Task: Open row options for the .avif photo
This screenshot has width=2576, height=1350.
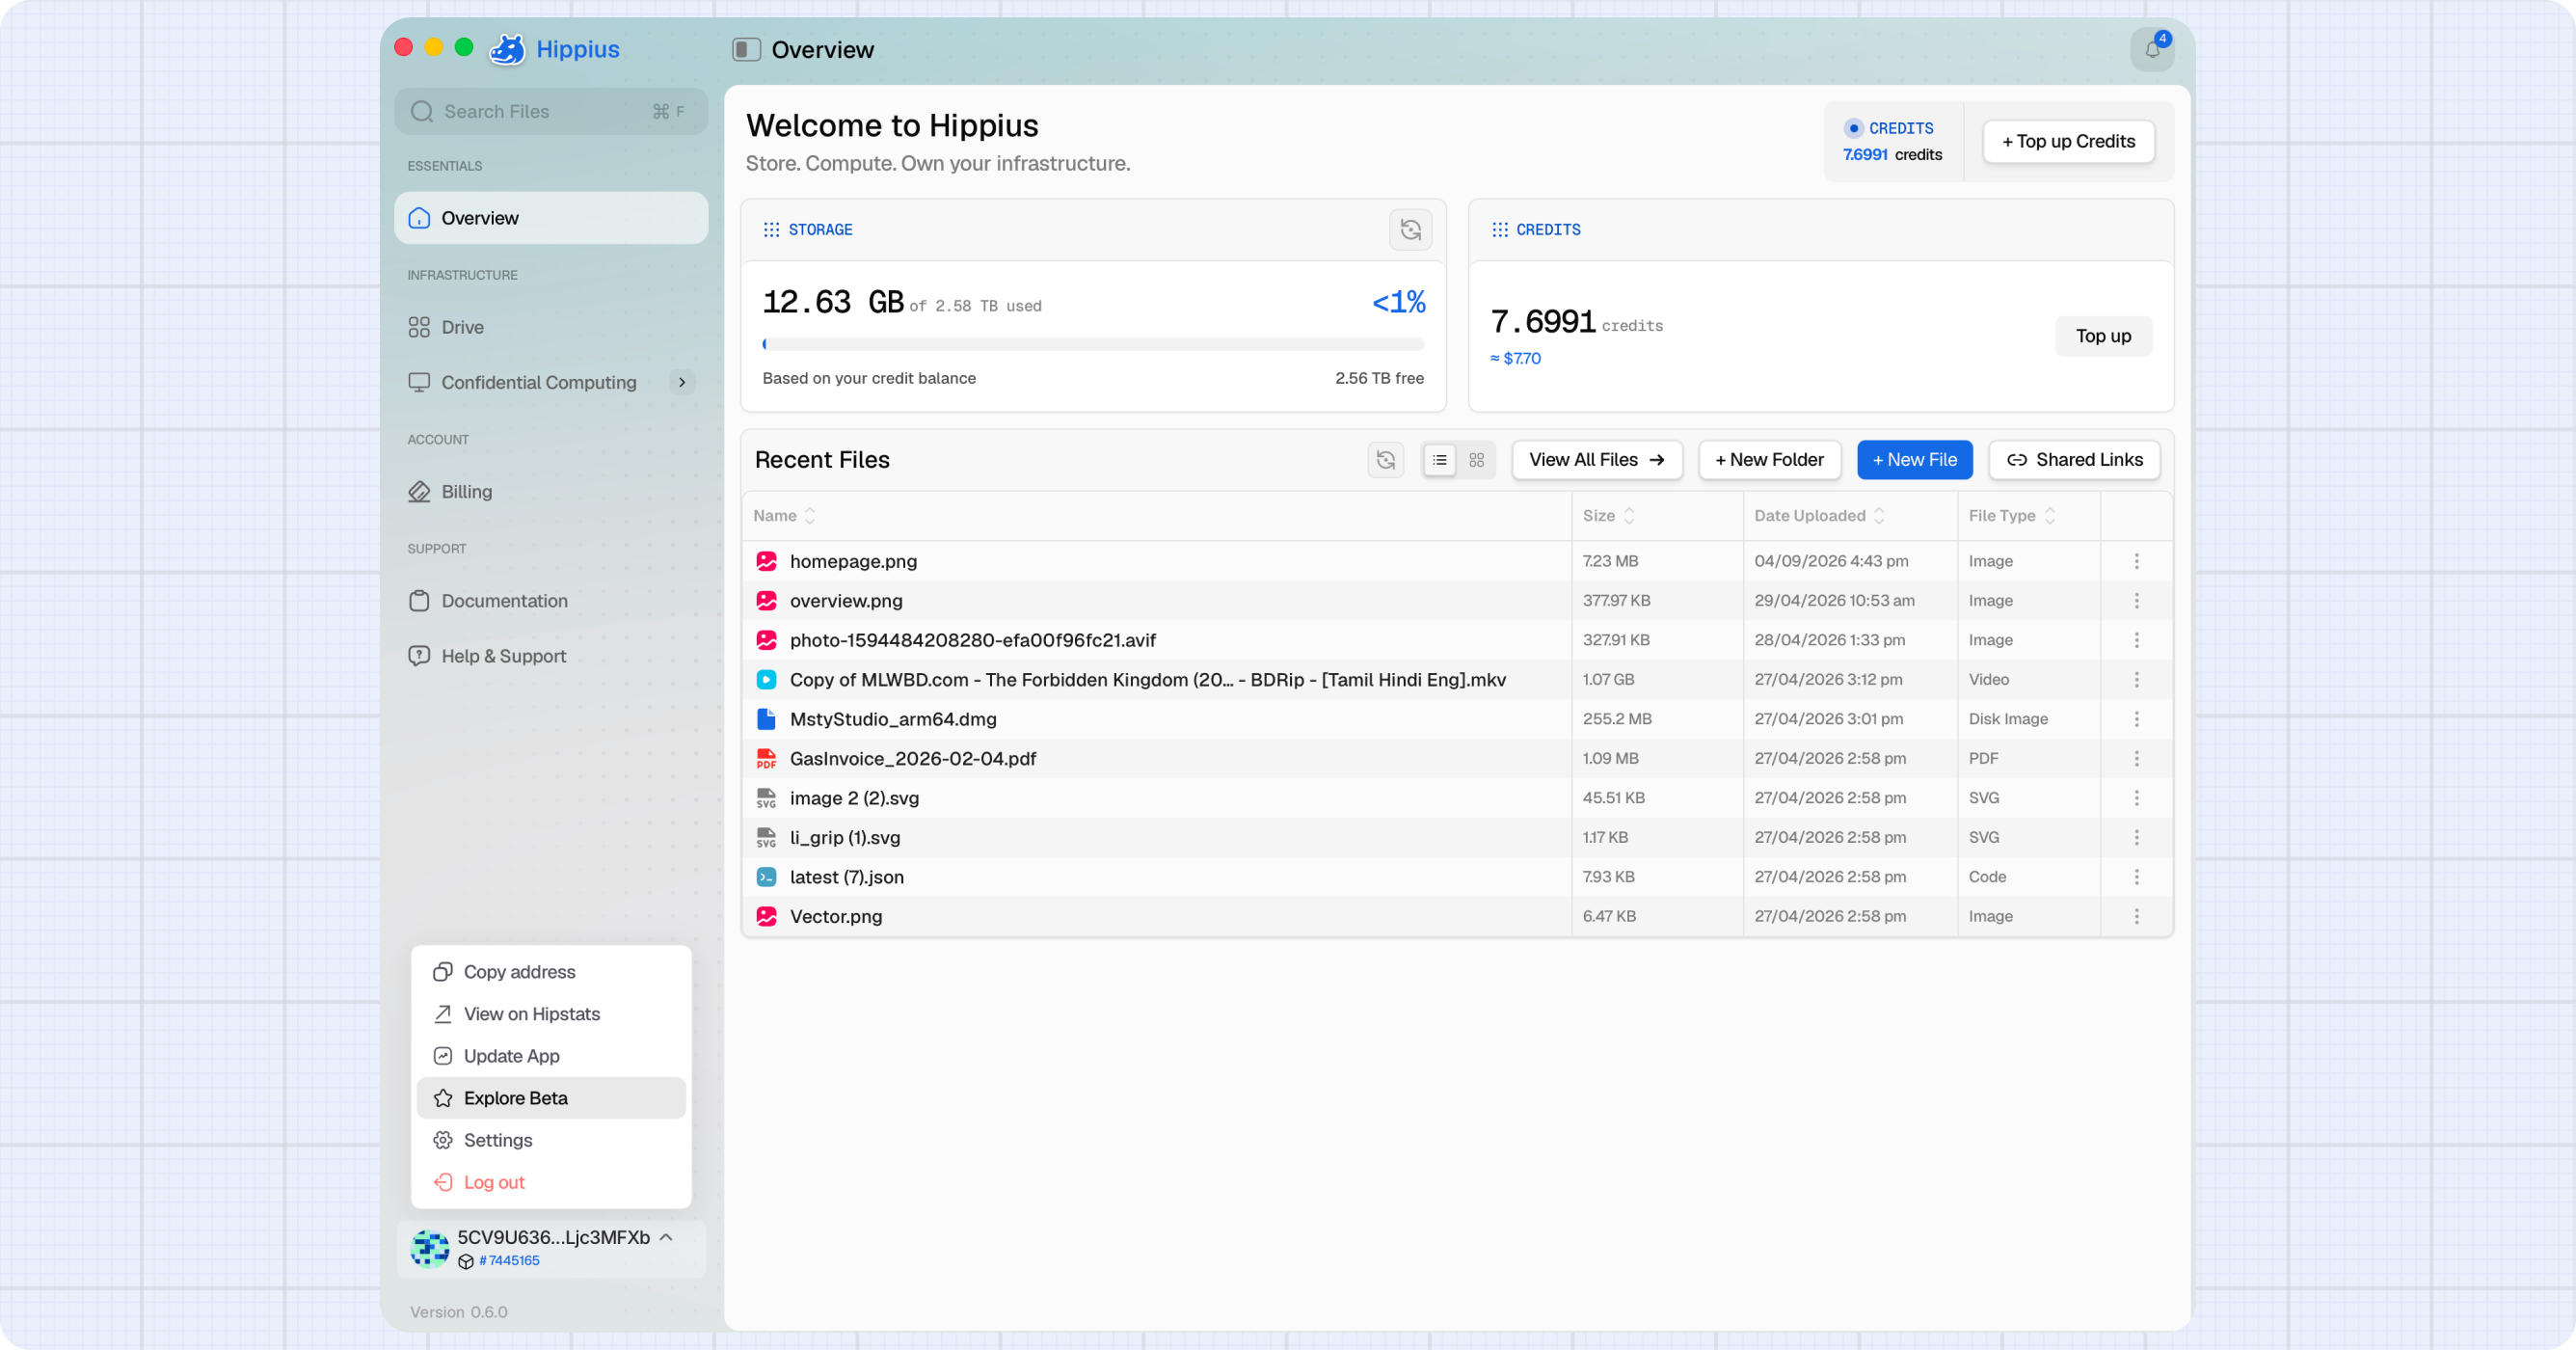Action: pyautogui.click(x=2136, y=640)
